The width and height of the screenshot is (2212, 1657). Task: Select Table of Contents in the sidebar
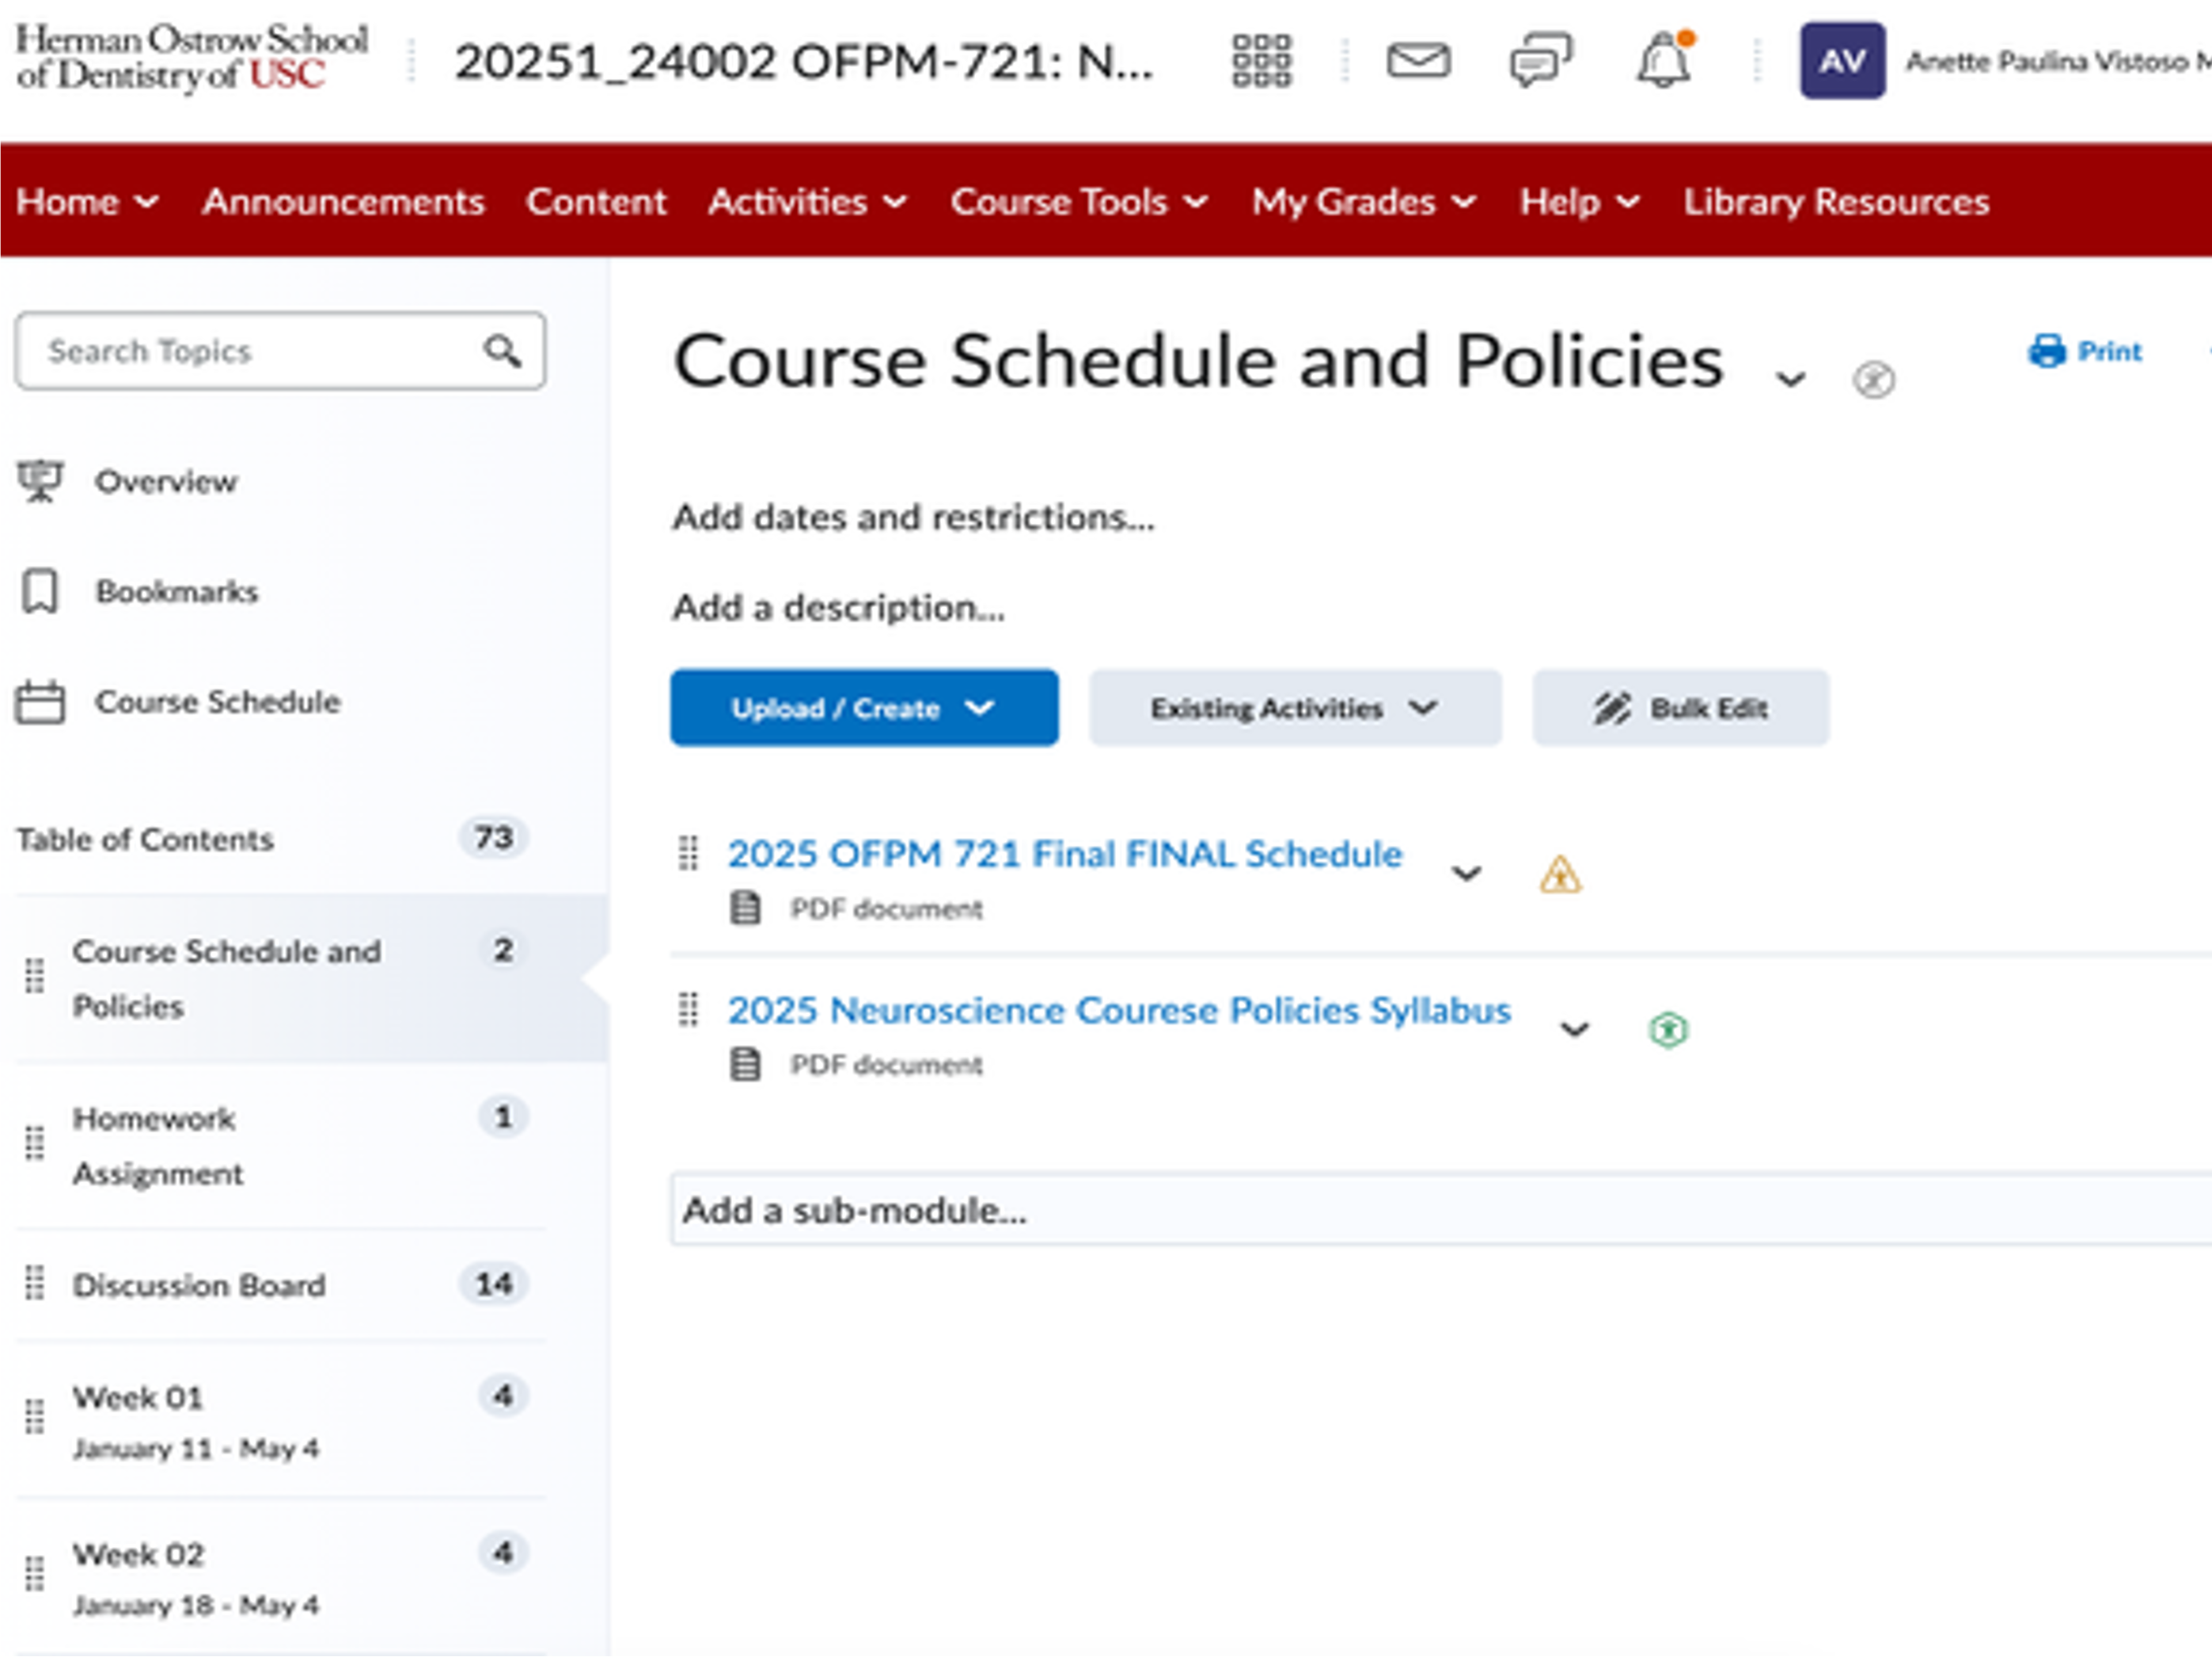click(x=144, y=839)
